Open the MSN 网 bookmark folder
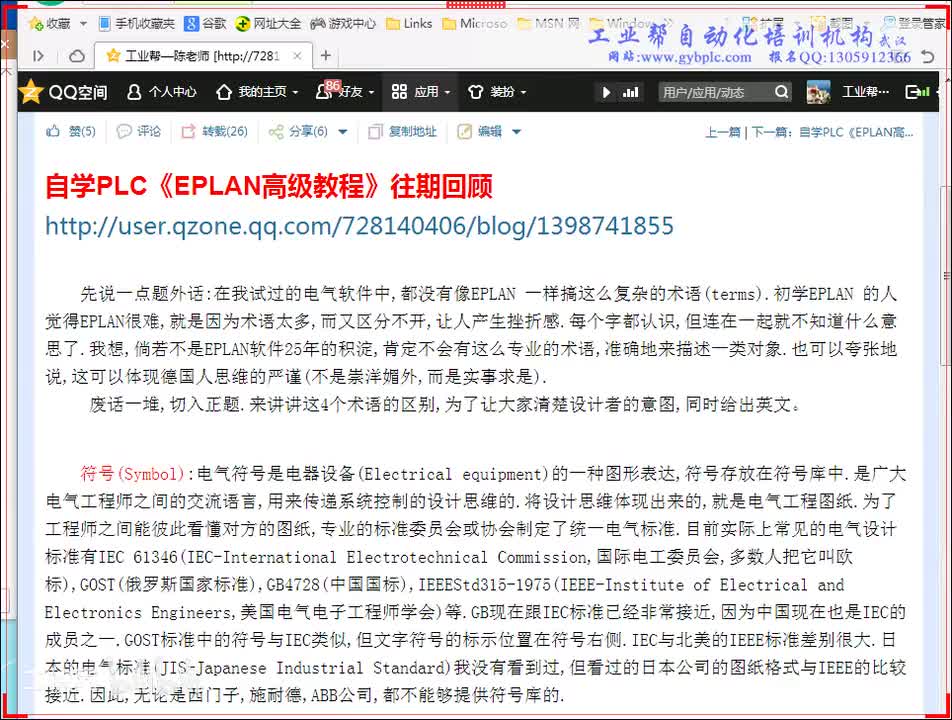Screen dimensions: 952x720 coord(549,23)
